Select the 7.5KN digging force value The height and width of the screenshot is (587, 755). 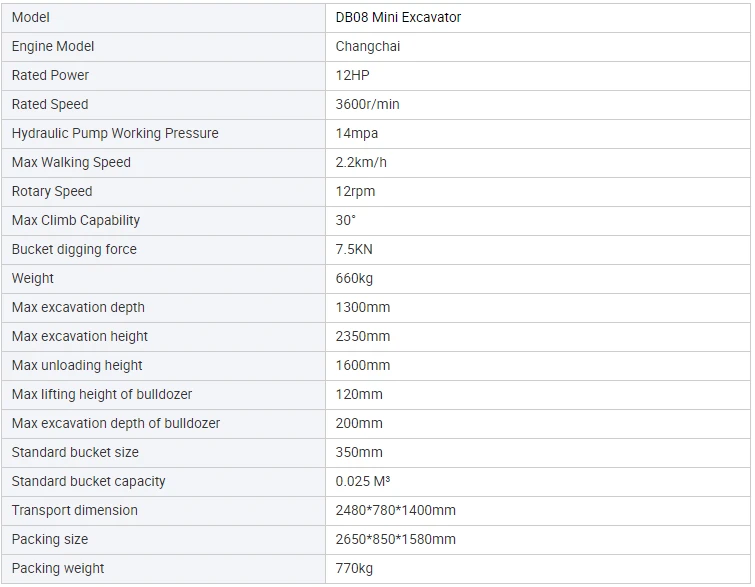(x=354, y=249)
